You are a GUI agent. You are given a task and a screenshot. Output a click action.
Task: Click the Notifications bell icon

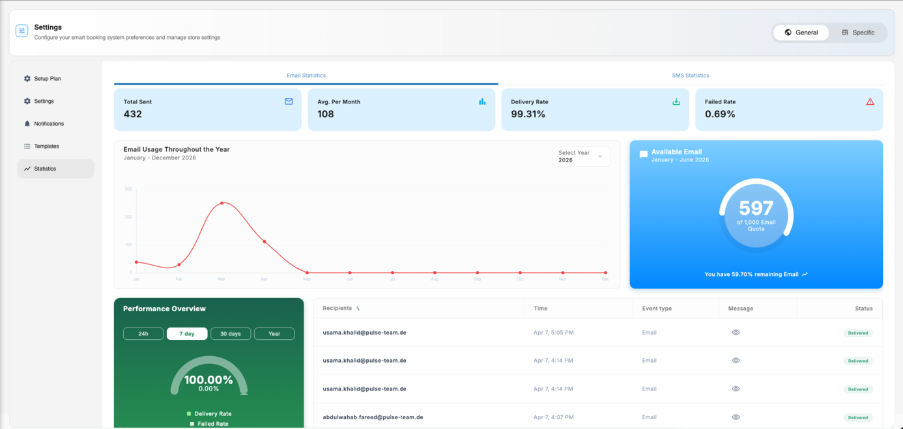27,123
